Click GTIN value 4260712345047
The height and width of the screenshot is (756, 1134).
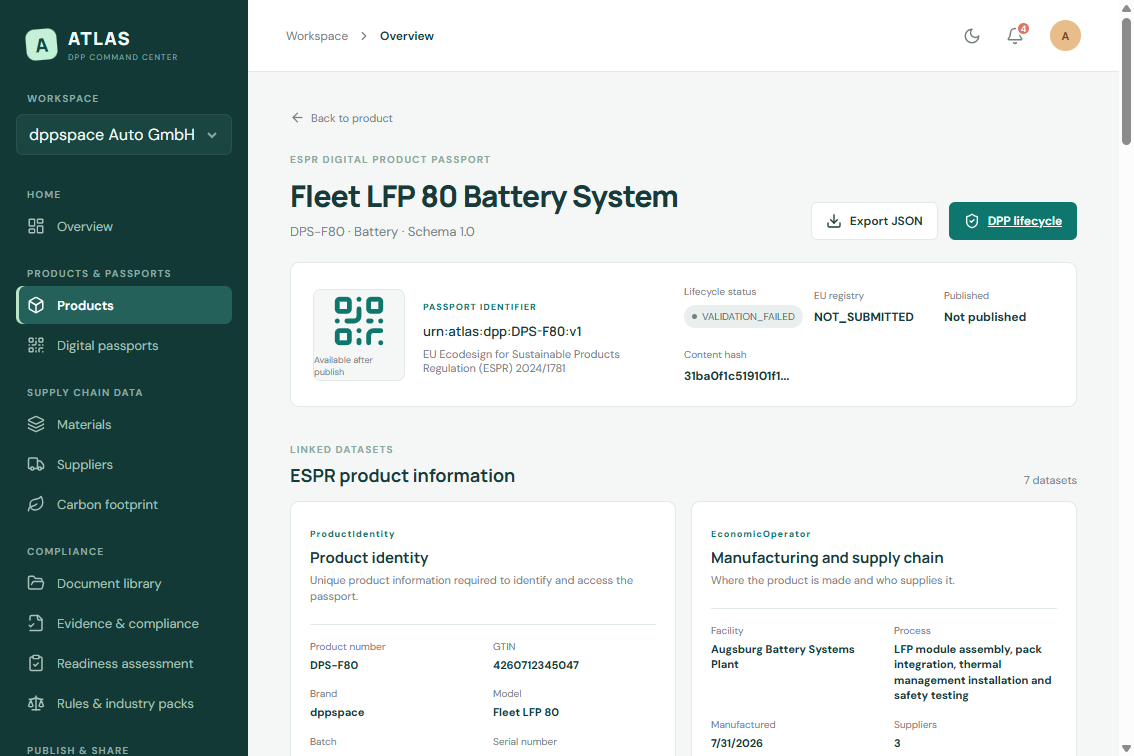click(536, 665)
